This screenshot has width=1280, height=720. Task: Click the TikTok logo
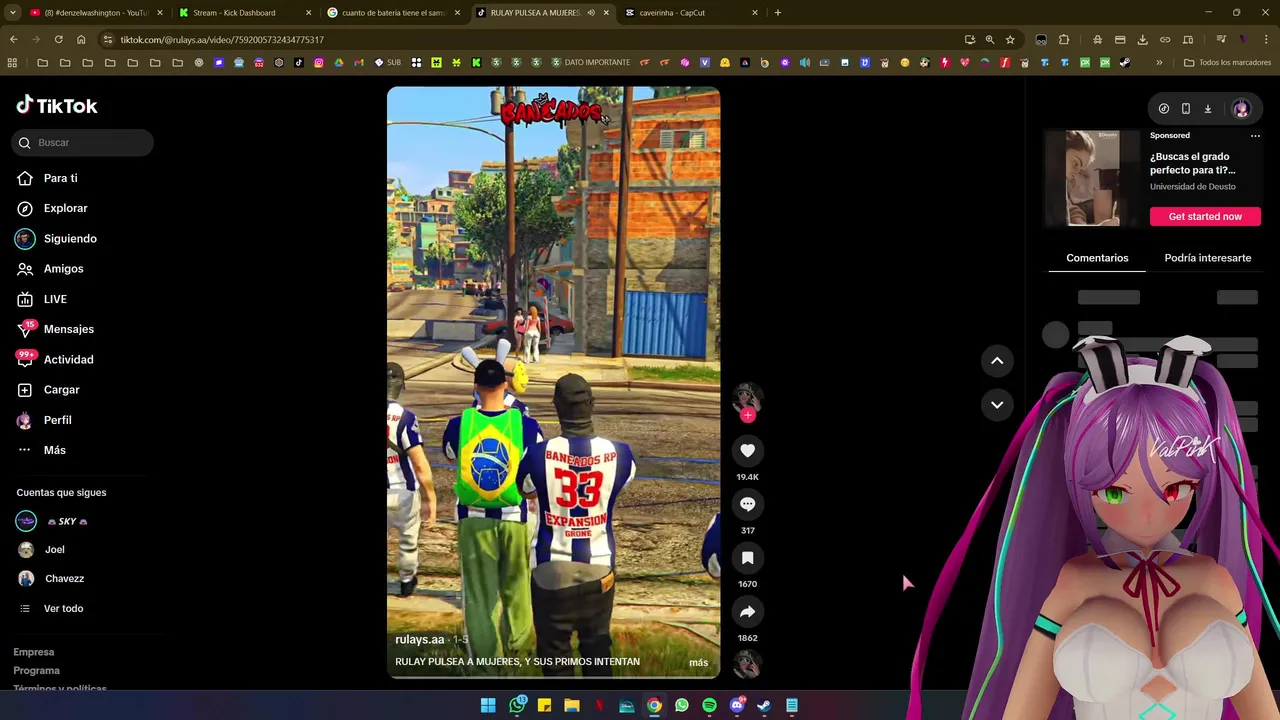coord(57,105)
